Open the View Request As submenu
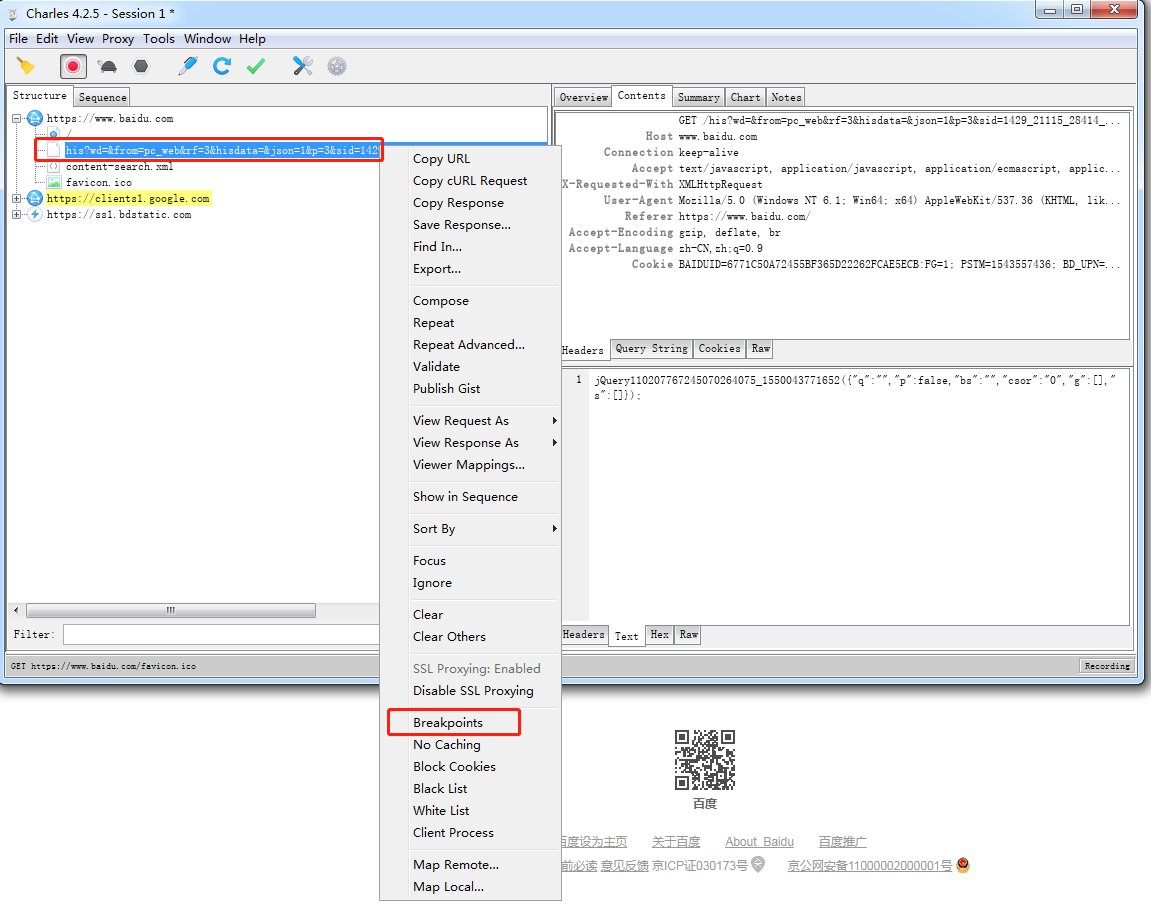1151x906 pixels. pos(484,421)
